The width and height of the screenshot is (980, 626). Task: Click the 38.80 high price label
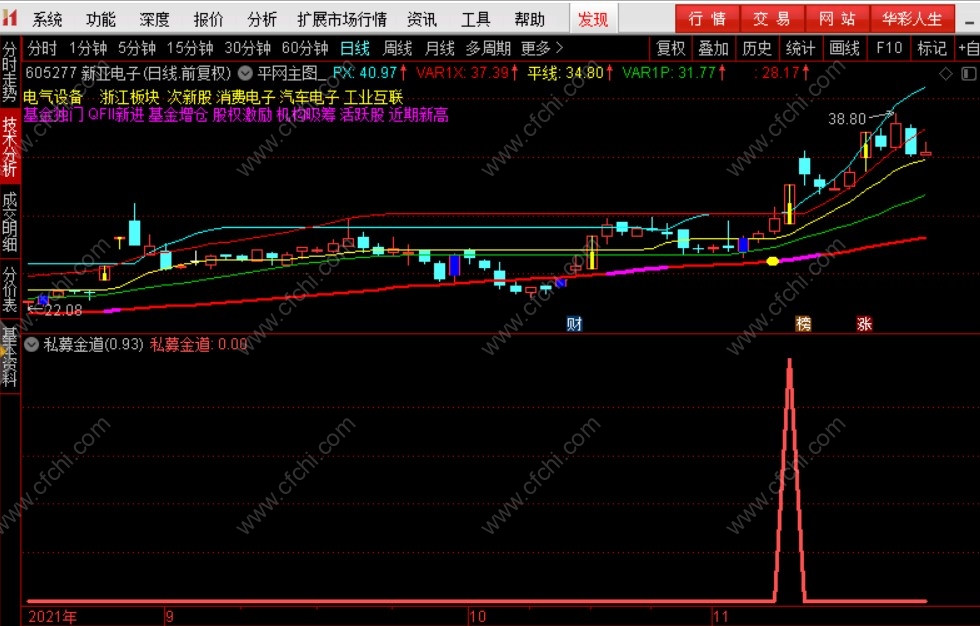(847, 119)
